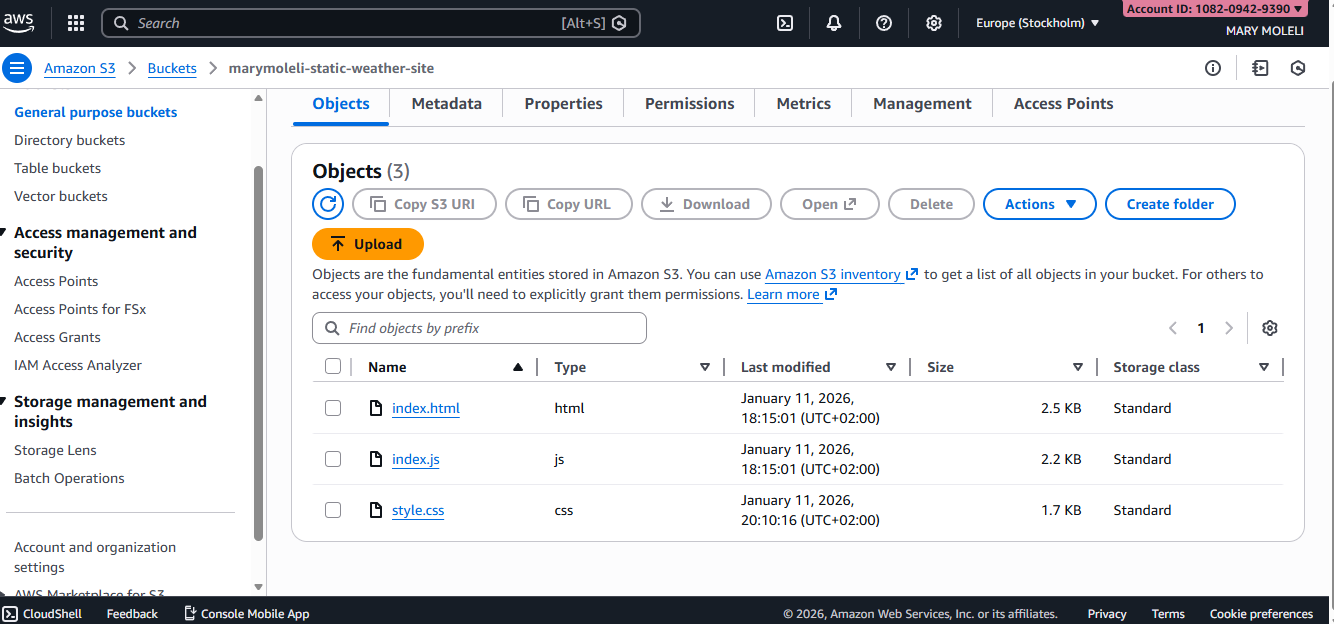Open the help question mark icon
This screenshot has height=624, width=1334.
coord(884,23)
